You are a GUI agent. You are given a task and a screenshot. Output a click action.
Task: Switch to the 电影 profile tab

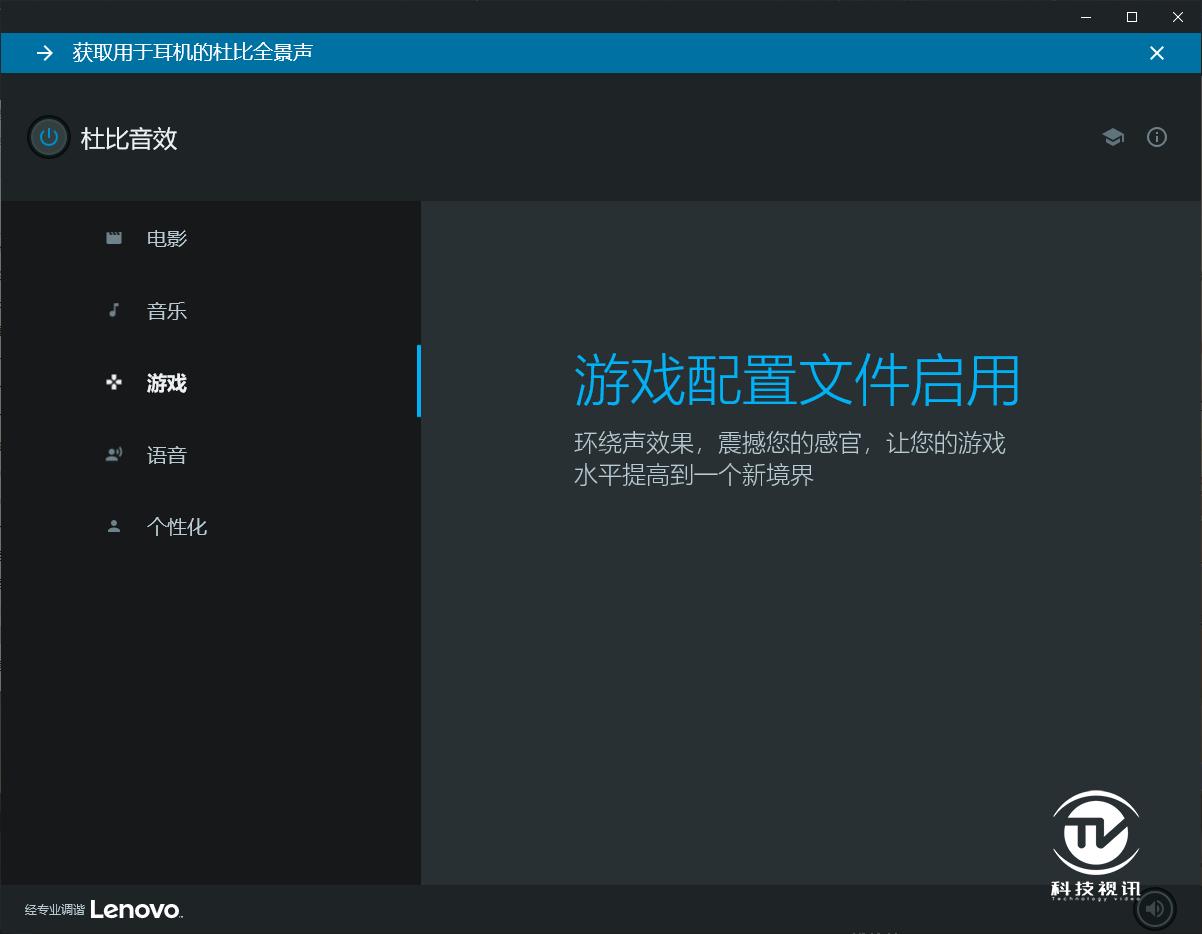pyautogui.click(x=166, y=238)
